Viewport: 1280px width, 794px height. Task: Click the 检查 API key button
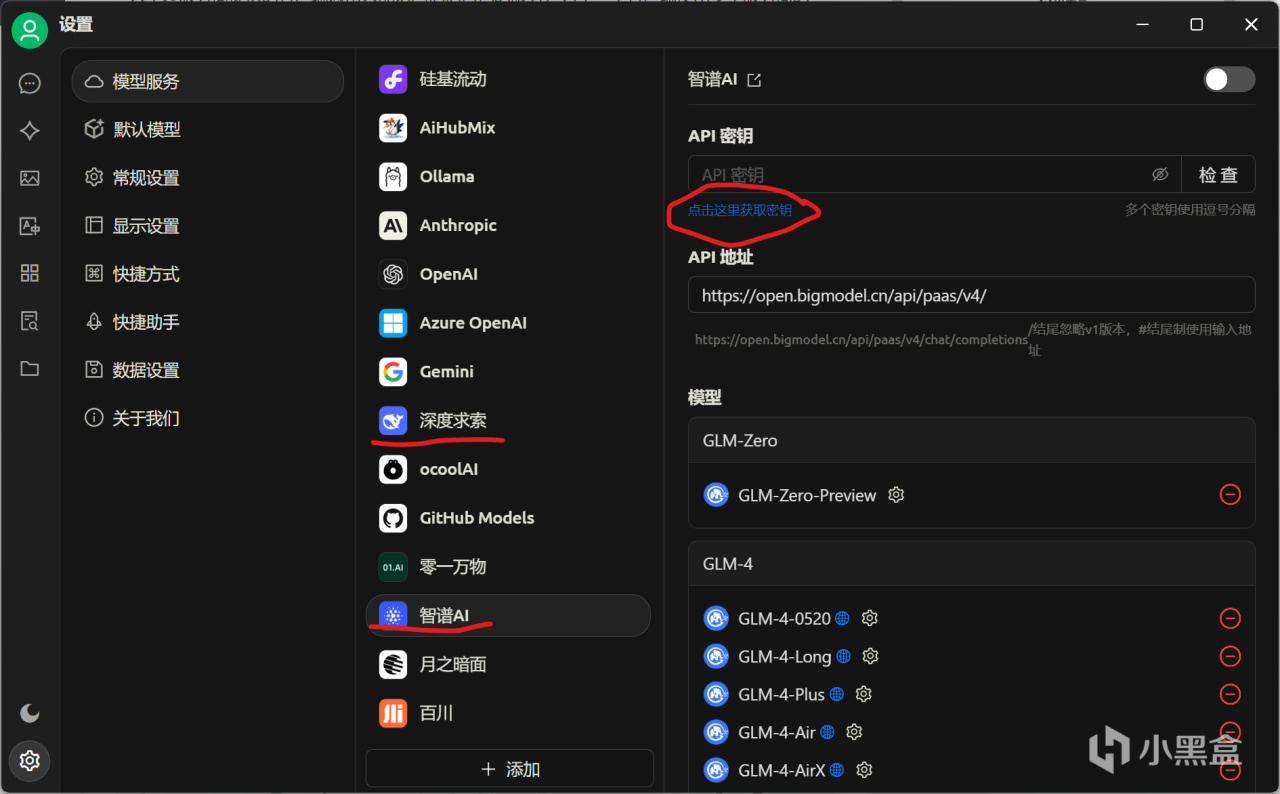pyautogui.click(x=1218, y=174)
